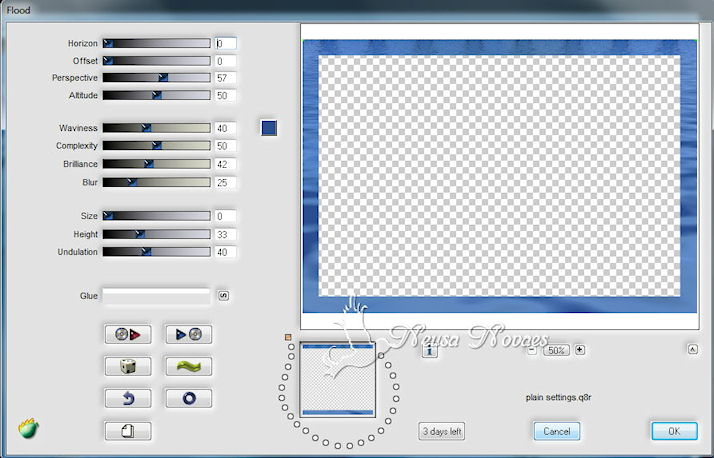Zoom out preview with minus button
Screen dimensions: 714x458
532,350
